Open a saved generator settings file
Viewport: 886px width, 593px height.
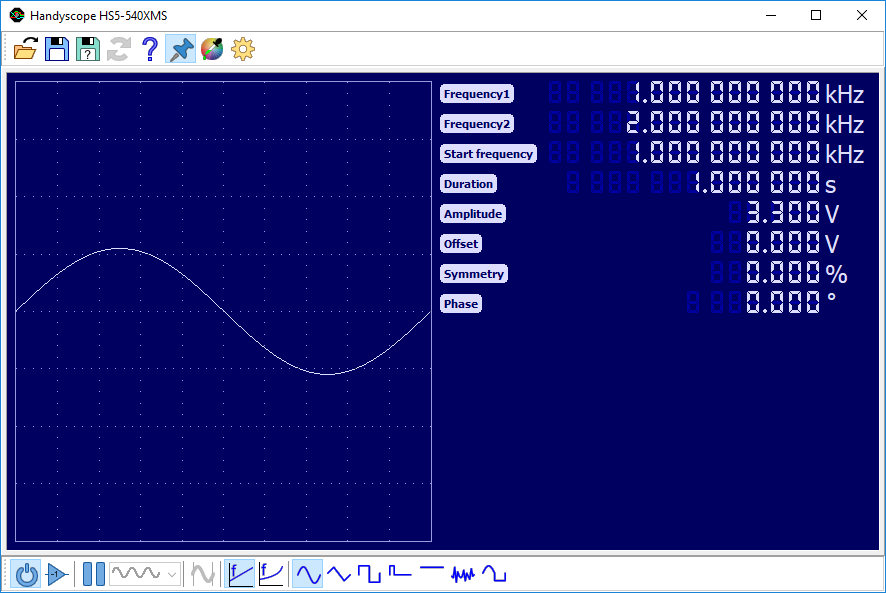pyautogui.click(x=25, y=48)
